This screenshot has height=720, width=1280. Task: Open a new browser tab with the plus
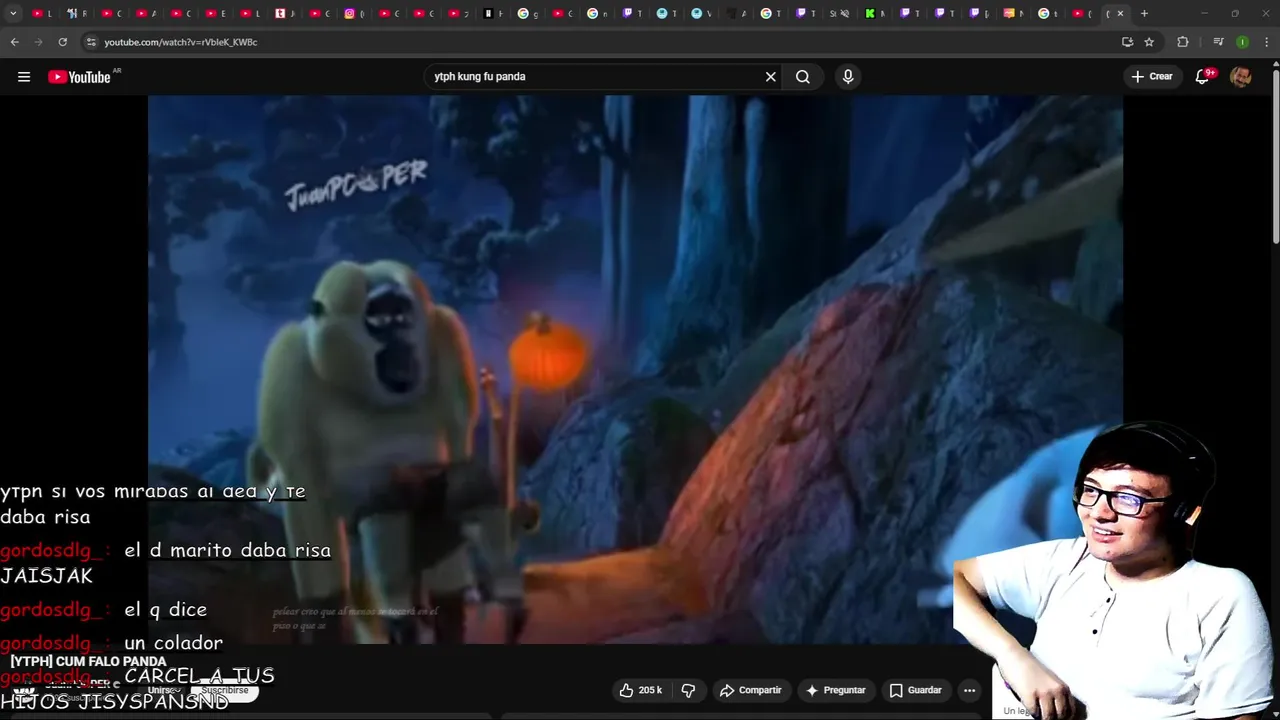tap(1144, 13)
